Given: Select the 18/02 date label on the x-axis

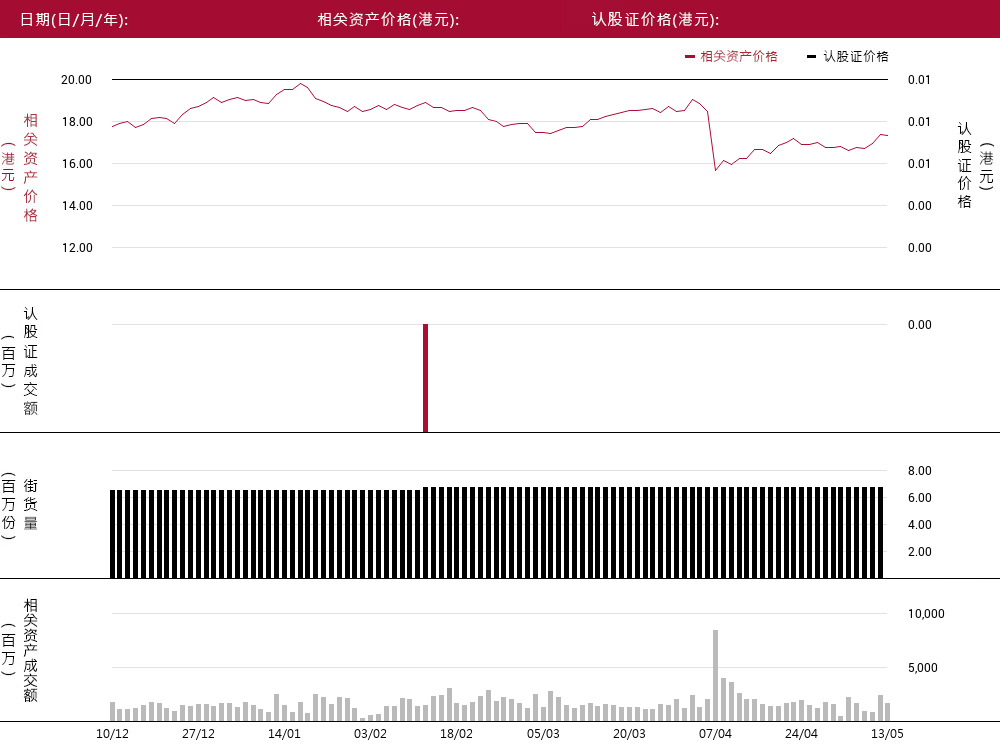Looking at the screenshot, I should pos(457,734).
